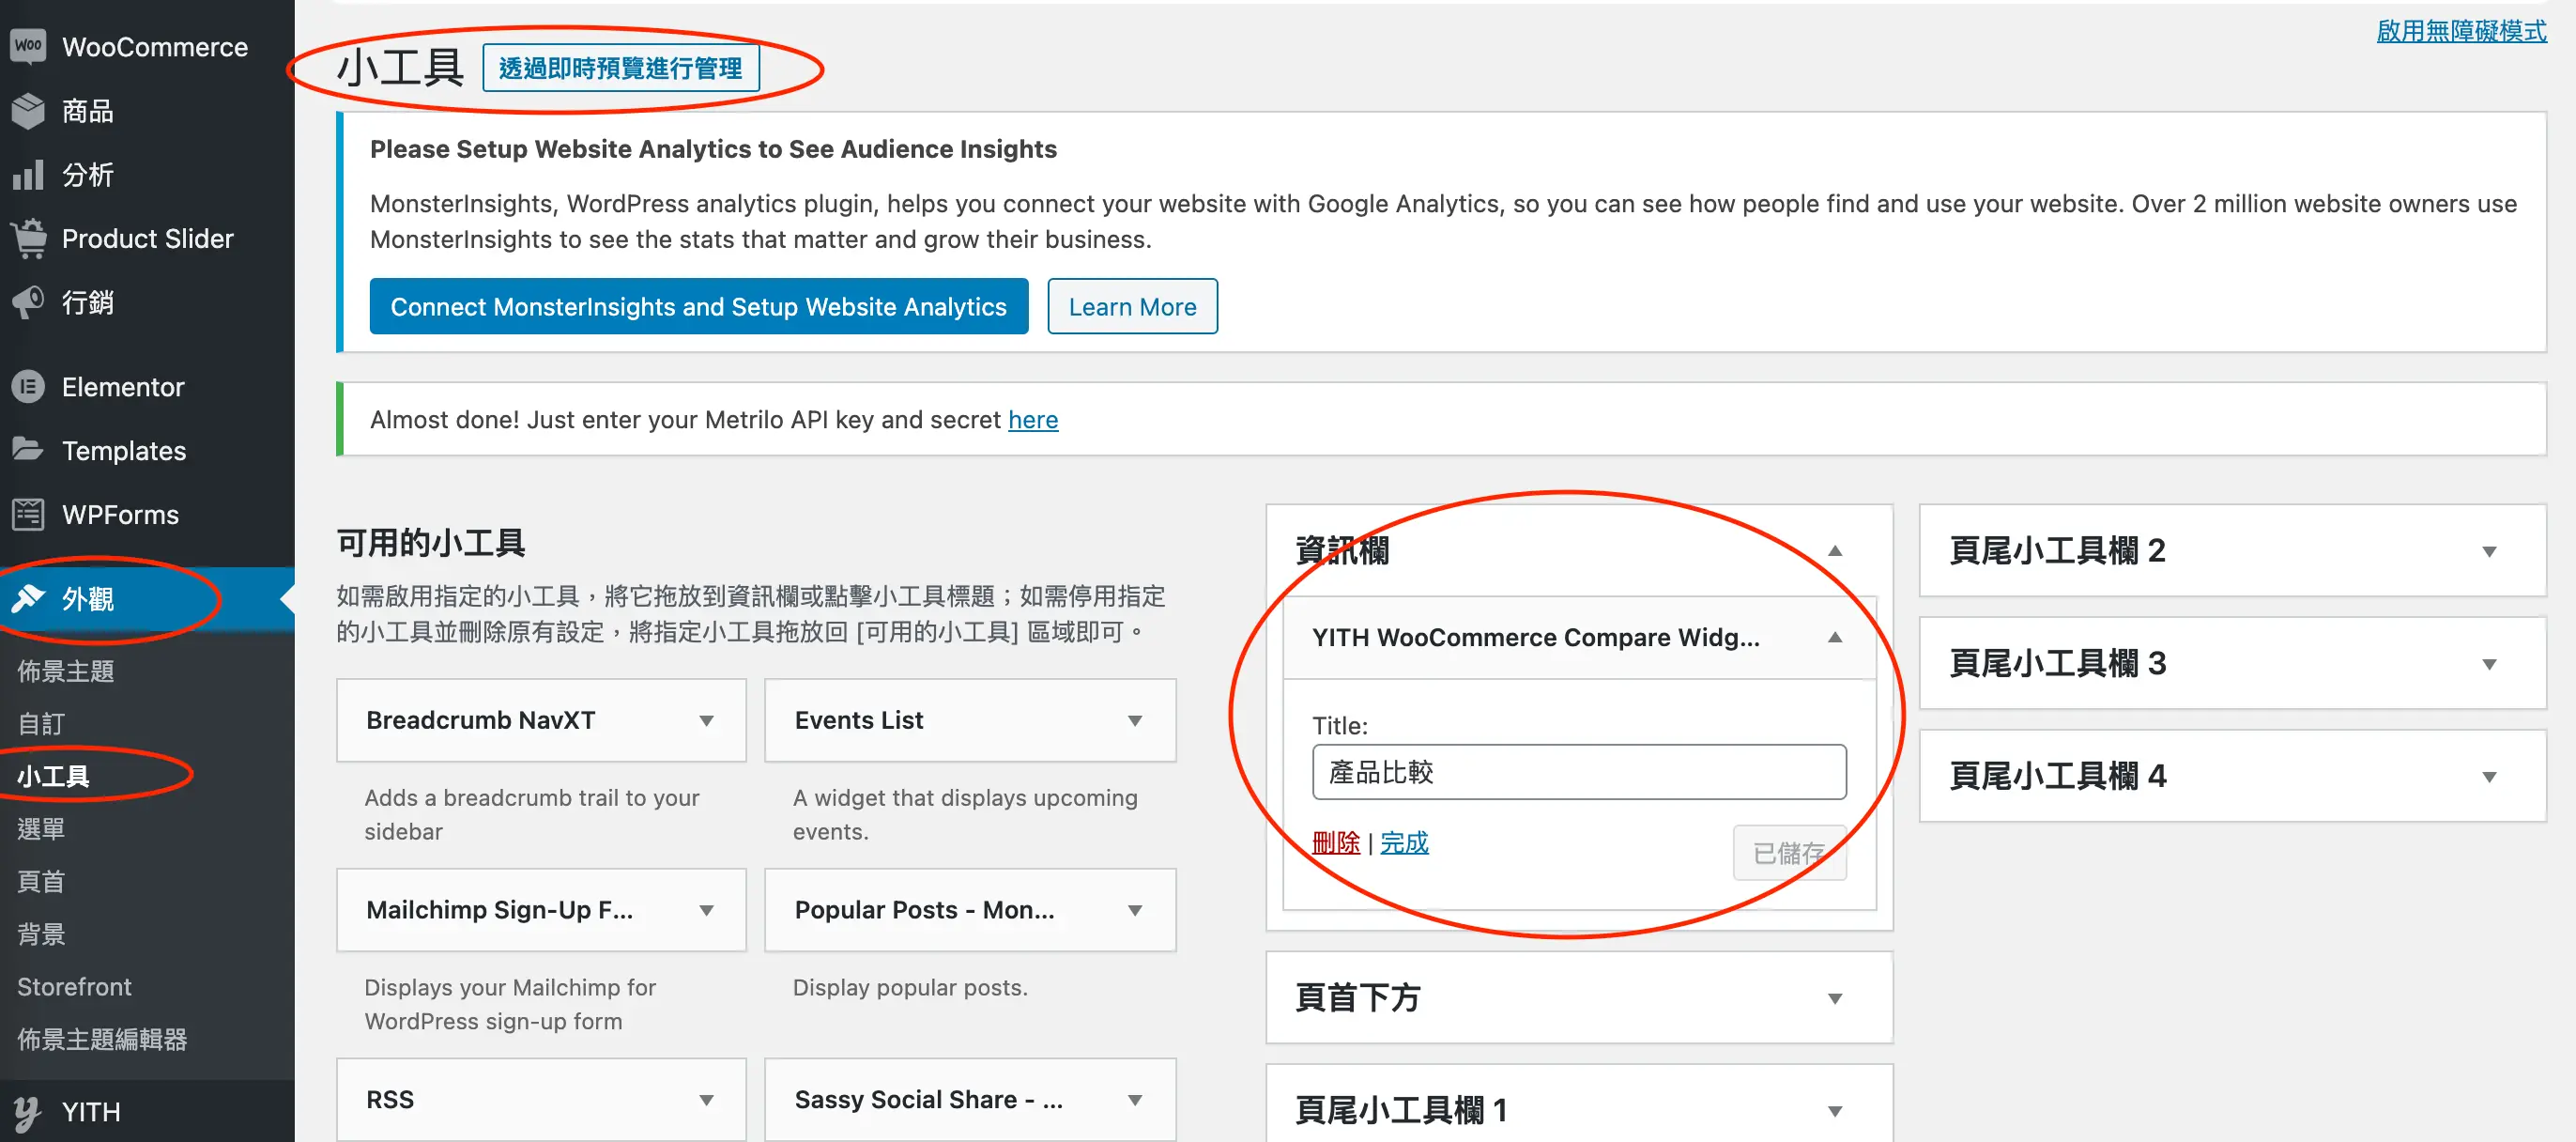Click the 已儲存 button in Compare widget
Screen dimensions: 2576x1142
click(x=1789, y=852)
